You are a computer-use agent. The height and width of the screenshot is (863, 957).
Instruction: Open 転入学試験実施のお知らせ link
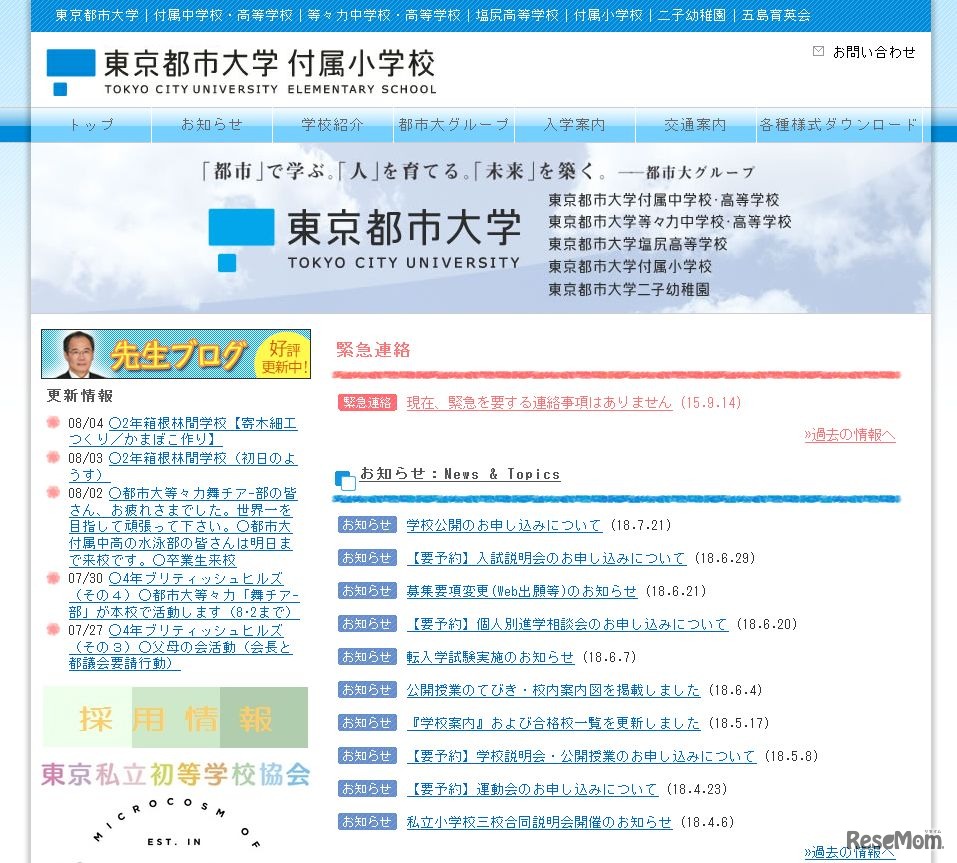pyautogui.click(x=490, y=657)
